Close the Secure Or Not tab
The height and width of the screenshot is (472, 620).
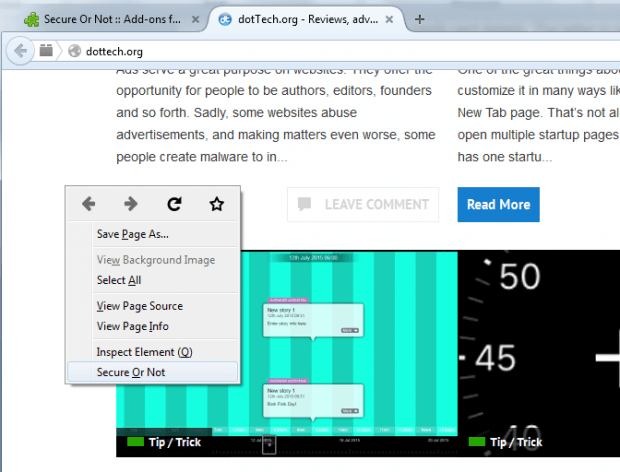[195, 19]
